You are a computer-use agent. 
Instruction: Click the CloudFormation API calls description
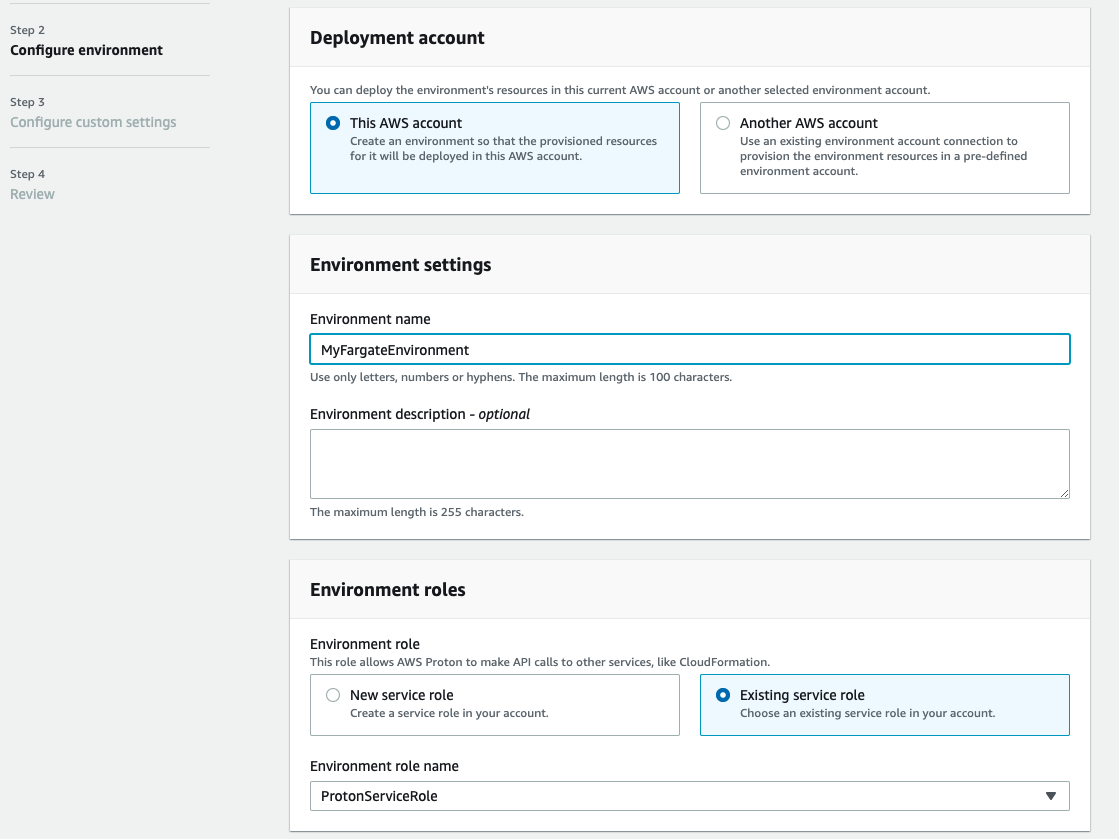(540, 662)
